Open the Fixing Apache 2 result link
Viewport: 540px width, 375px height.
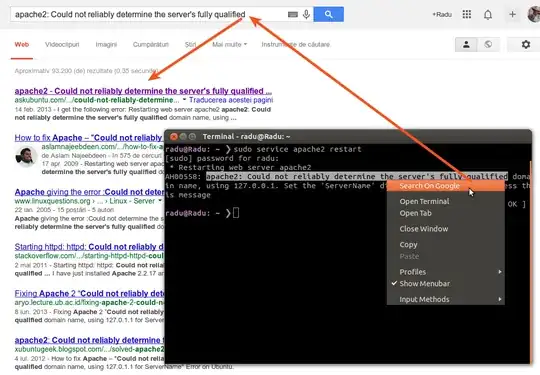pos(89,293)
